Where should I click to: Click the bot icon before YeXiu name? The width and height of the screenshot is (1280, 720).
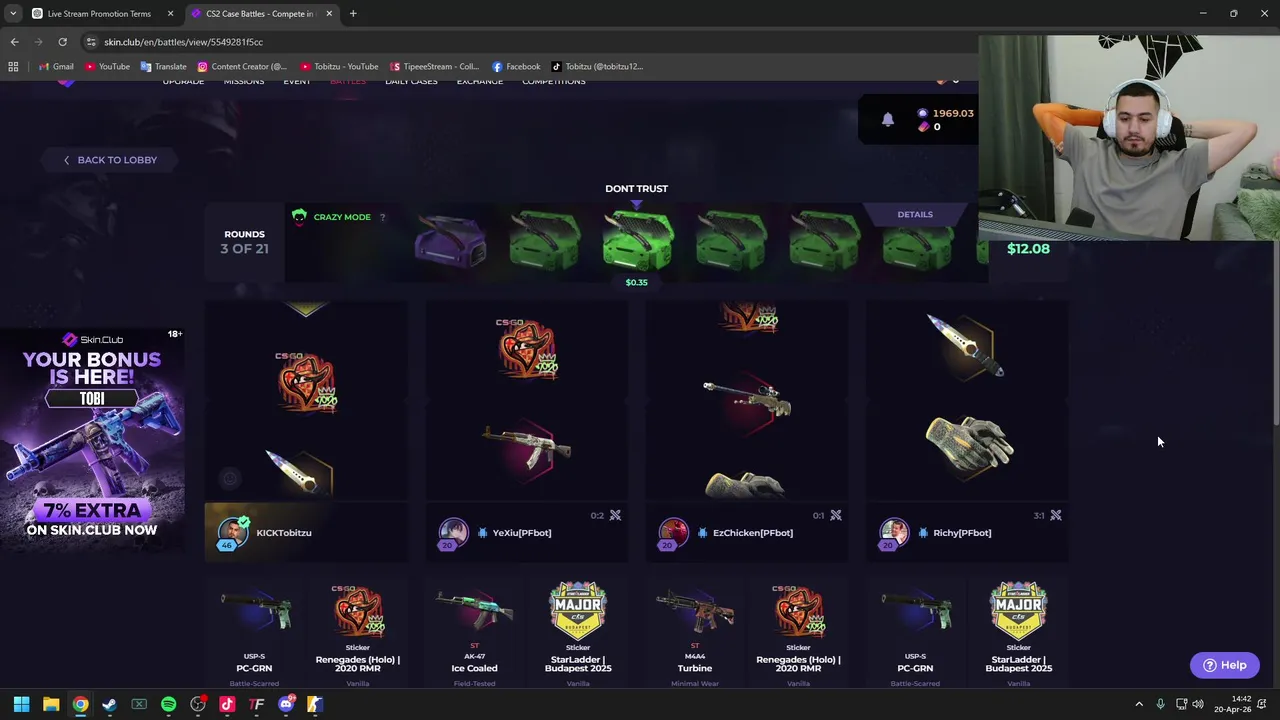pos(482,533)
